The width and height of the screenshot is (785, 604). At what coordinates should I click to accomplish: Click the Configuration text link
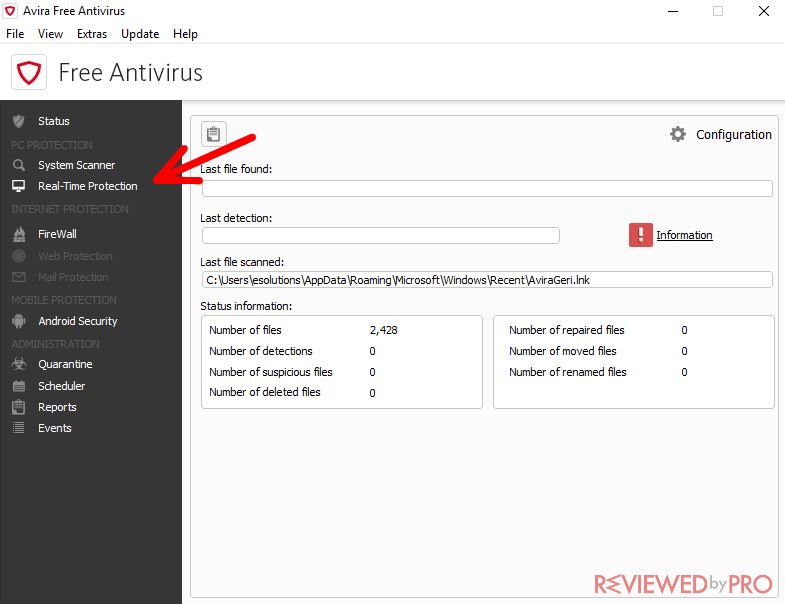tap(733, 135)
